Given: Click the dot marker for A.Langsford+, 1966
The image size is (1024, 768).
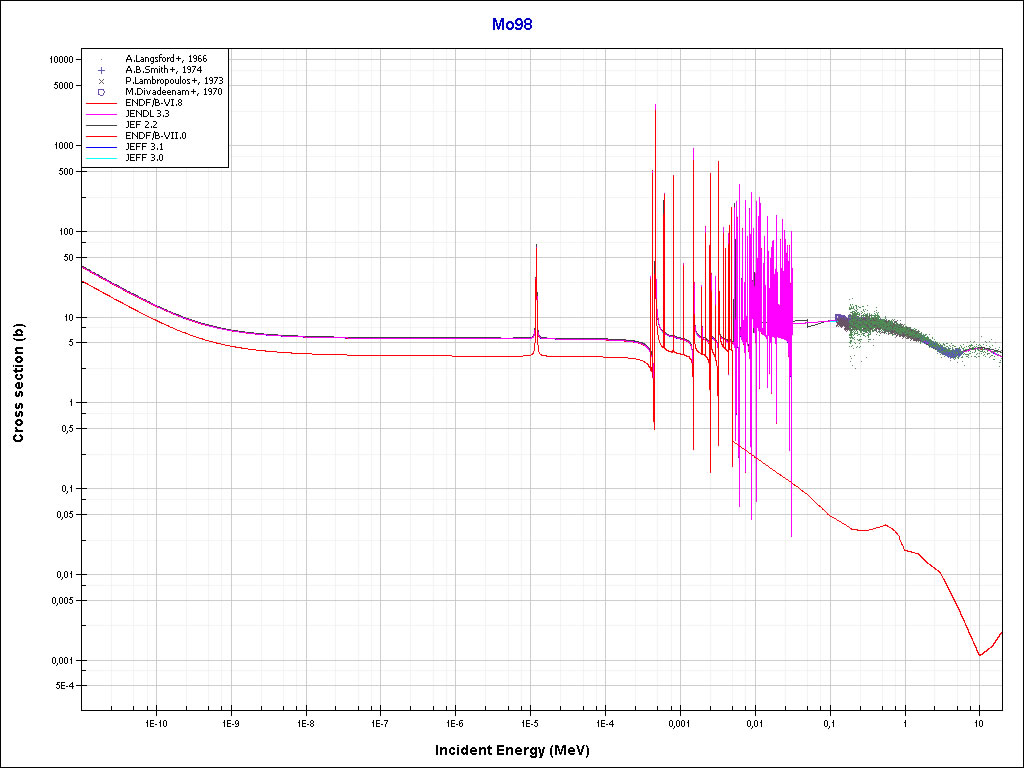Looking at the screenshot, I should pos(102,59).
